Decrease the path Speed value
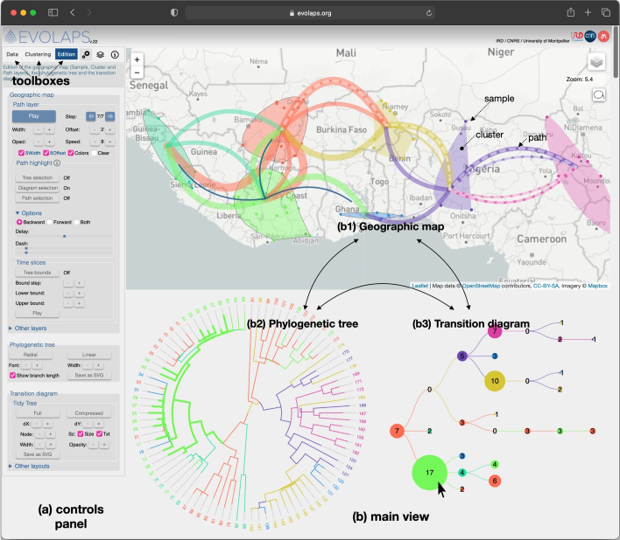This screenshot has width=620, height=540. pos(94,142)
